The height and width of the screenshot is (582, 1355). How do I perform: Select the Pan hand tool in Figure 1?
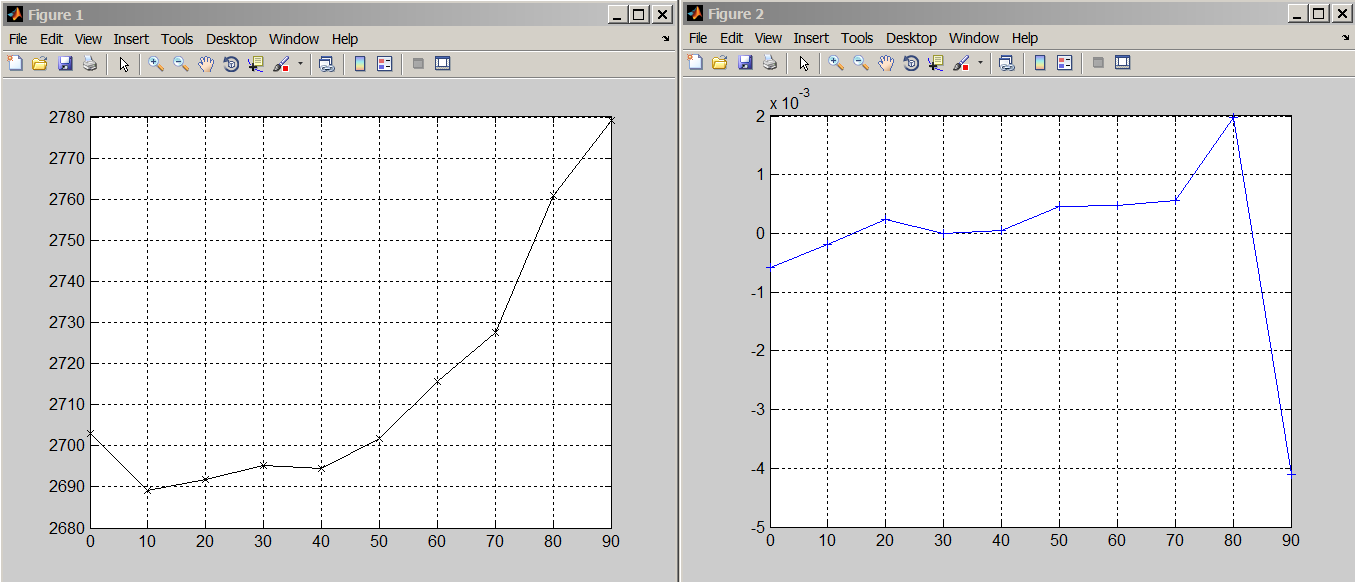206,63
